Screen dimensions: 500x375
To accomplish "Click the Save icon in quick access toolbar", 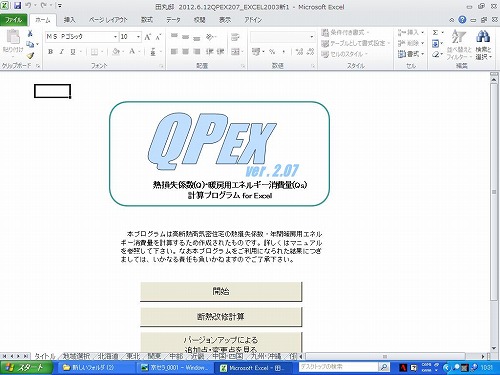I will coord(17,6).
